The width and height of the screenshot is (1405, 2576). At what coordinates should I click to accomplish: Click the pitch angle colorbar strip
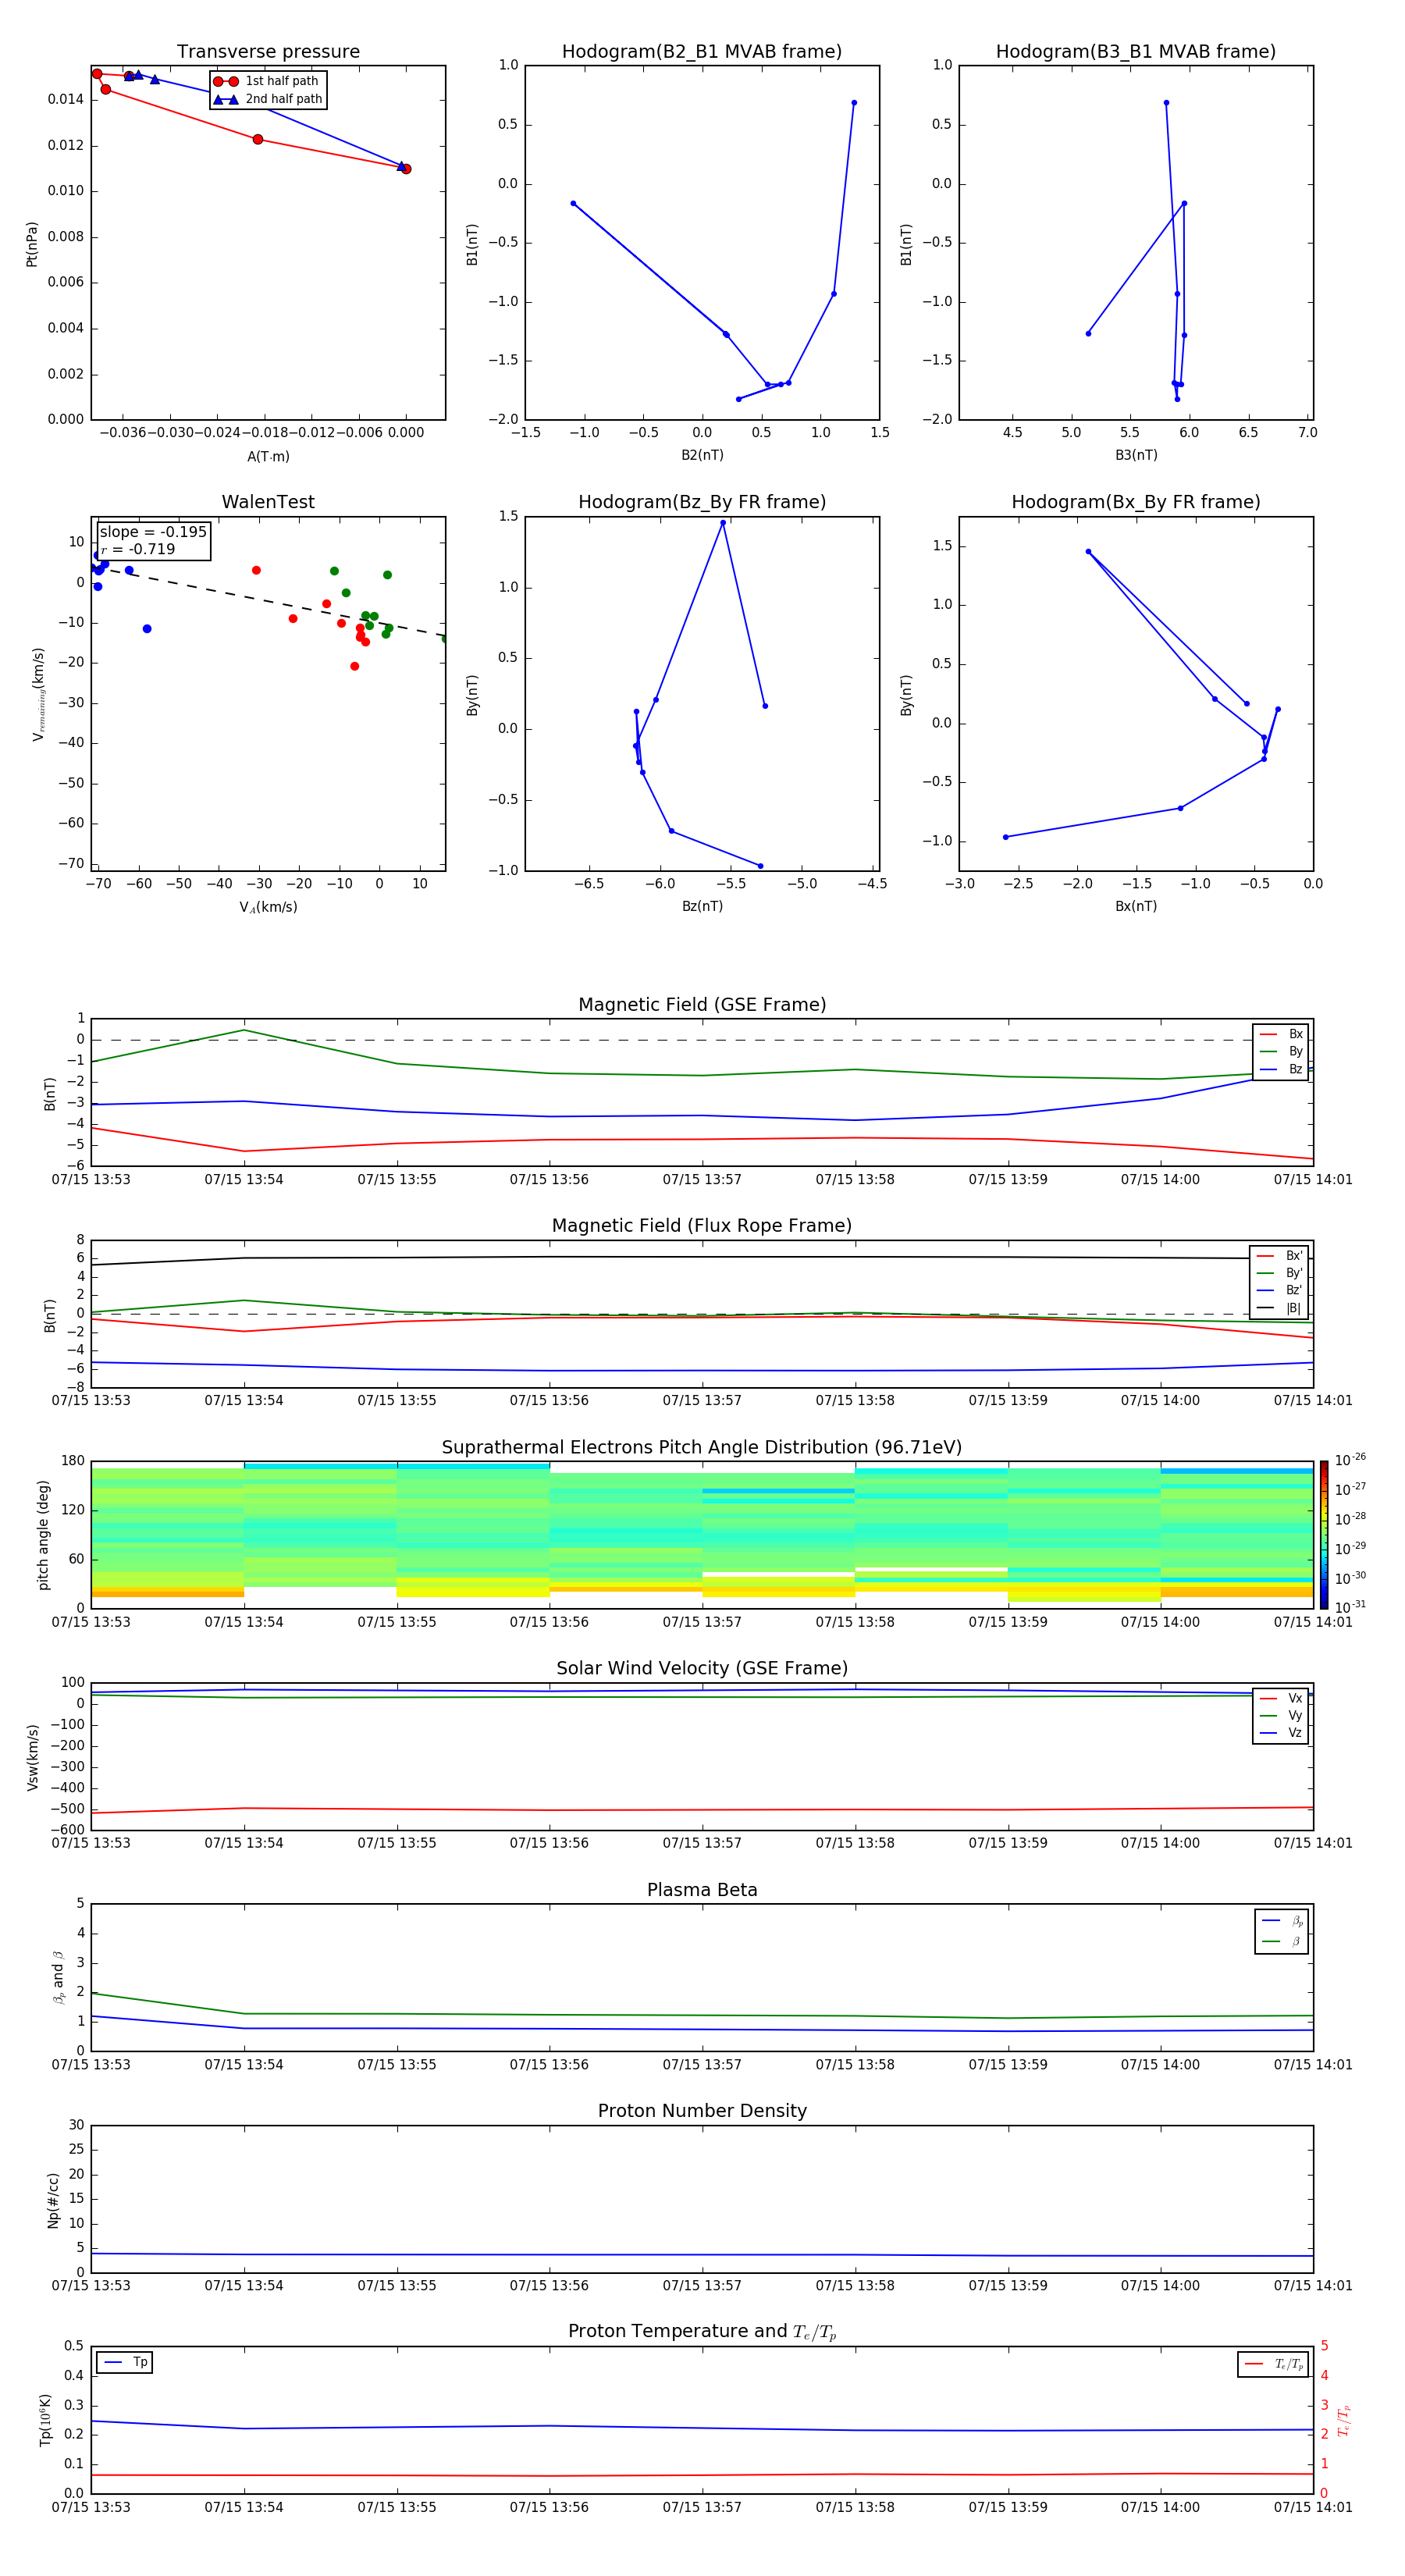click(x=1324, y=1534)
